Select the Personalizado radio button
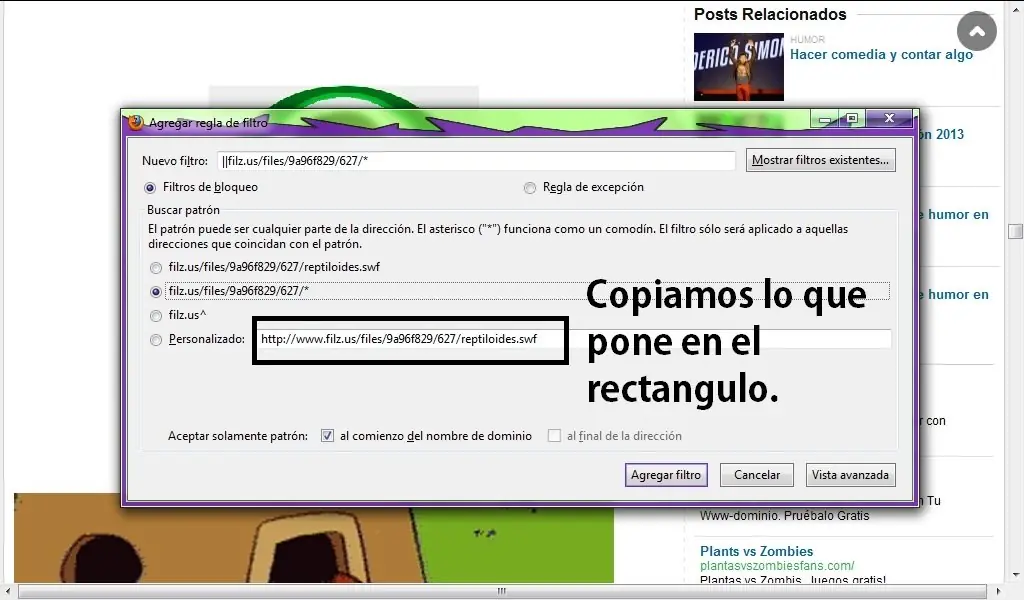The image size is (1024, 600). (x=155, y=340)
